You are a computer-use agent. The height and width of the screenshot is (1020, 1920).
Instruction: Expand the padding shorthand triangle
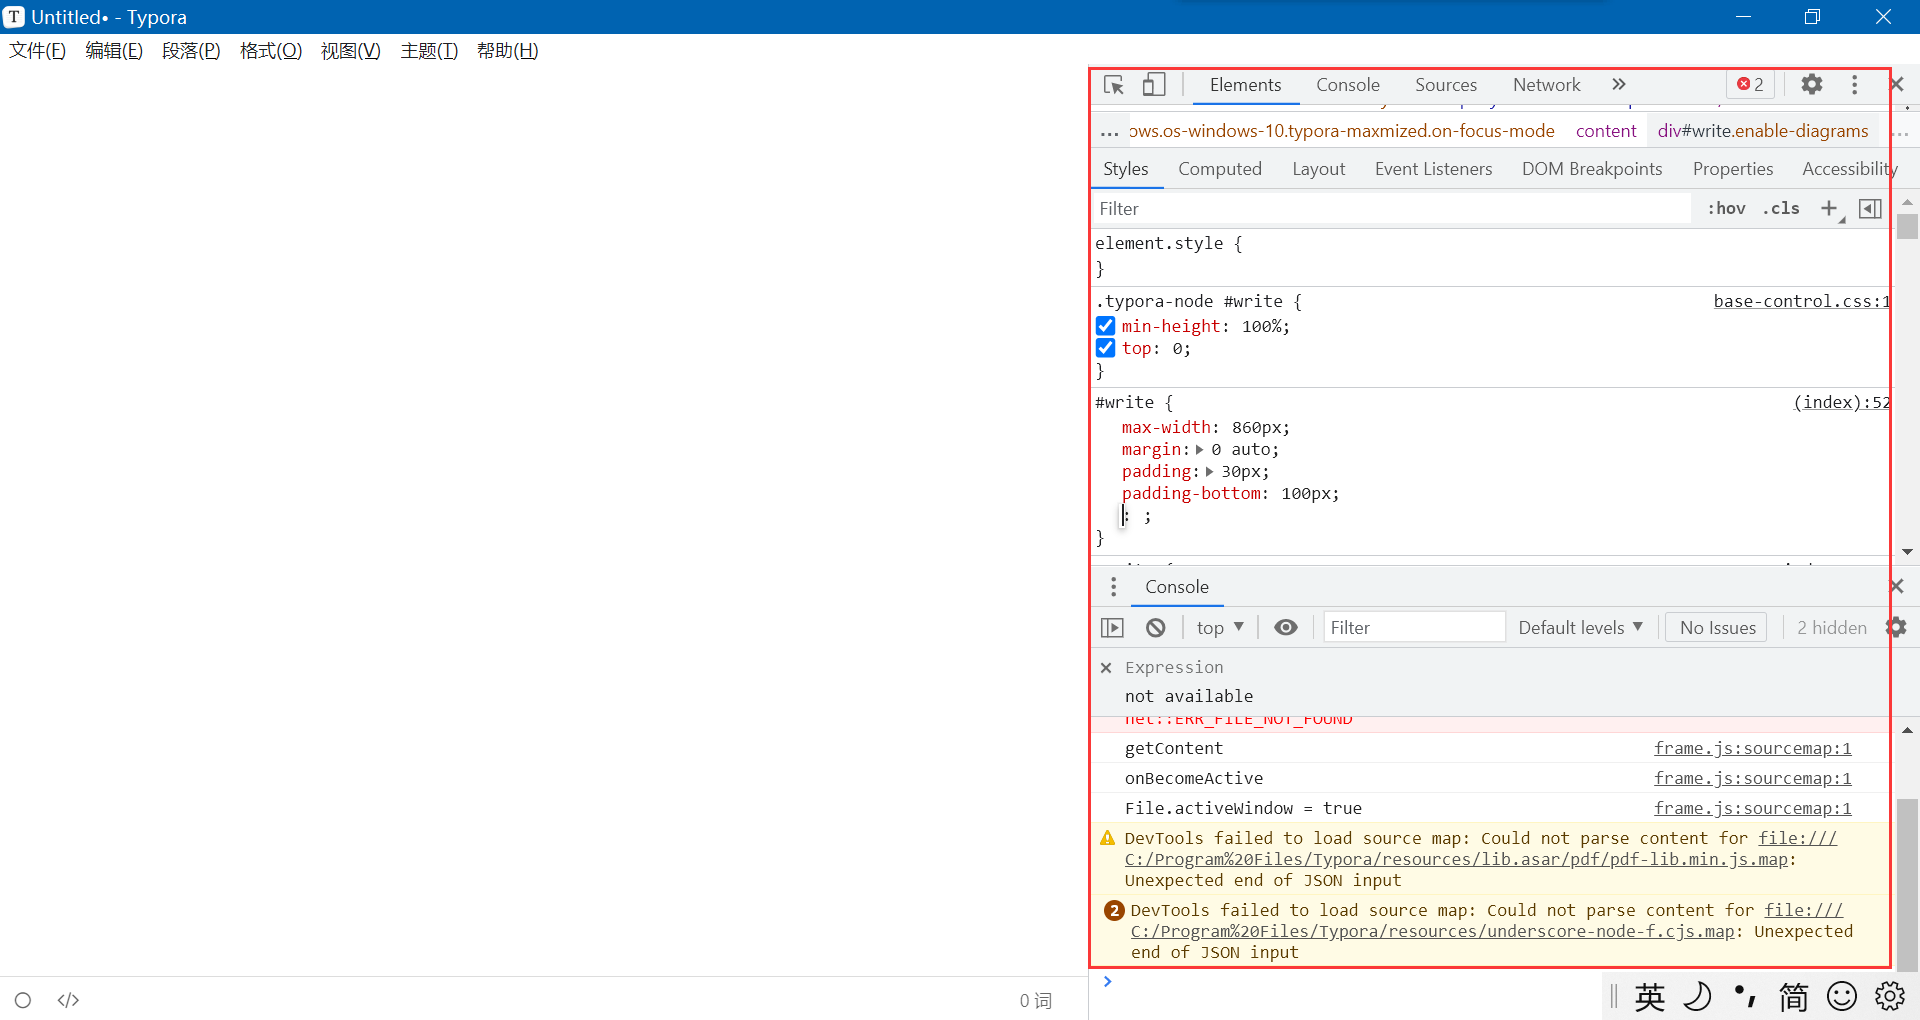coord(1209,472)
